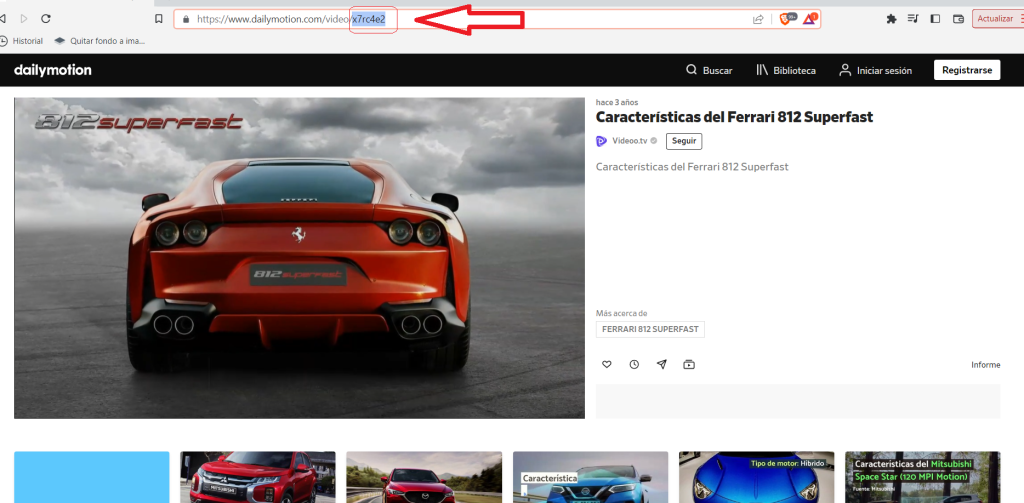The height and width of the screenshot is (503, 1024).
Task: Open the 'Tipo de motor: Híbrido' thumbnail
Action: point(756,477)
